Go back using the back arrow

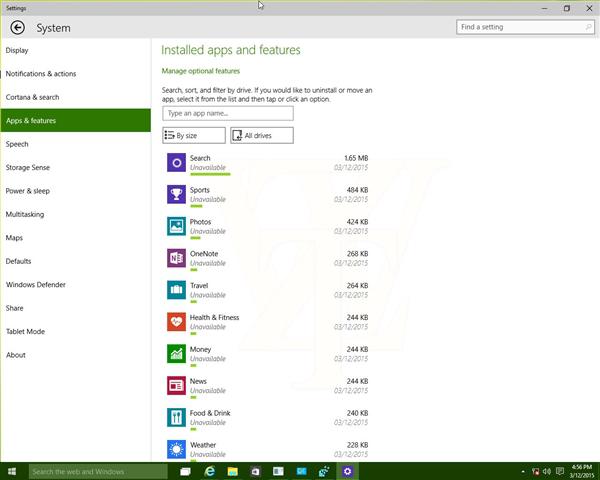click(x=16, y=28)
